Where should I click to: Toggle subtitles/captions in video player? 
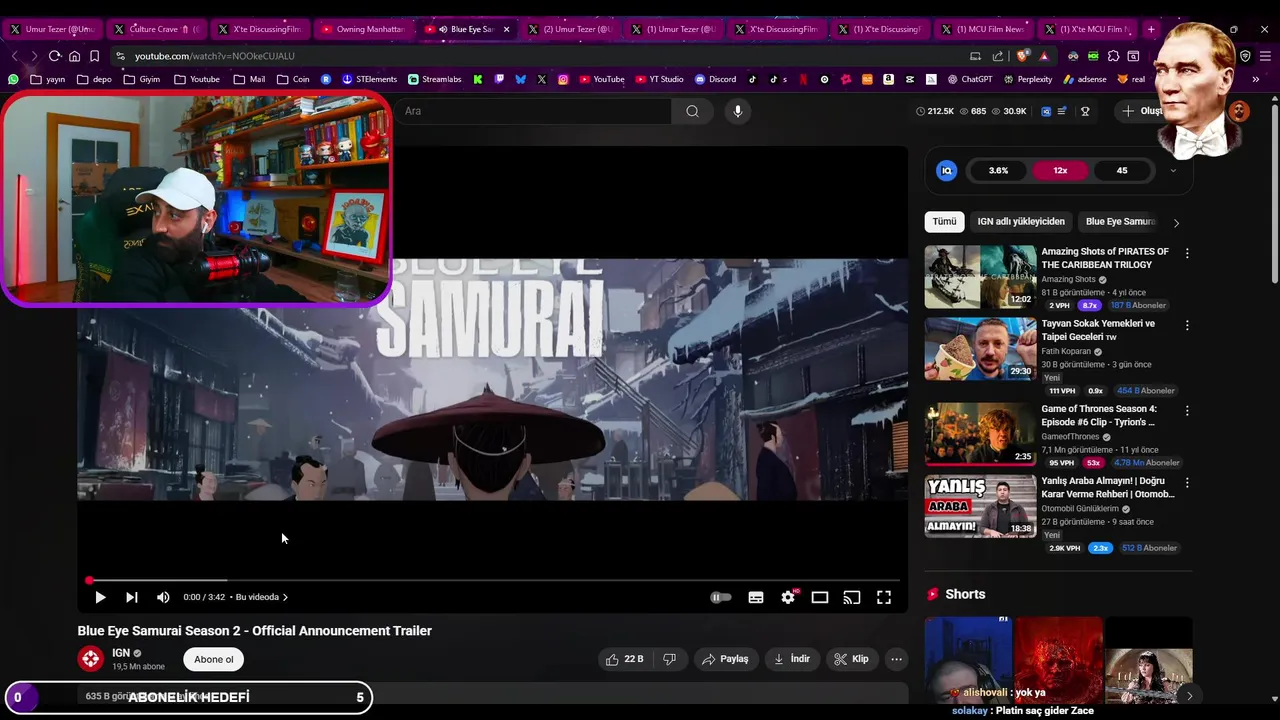[756, 597]
